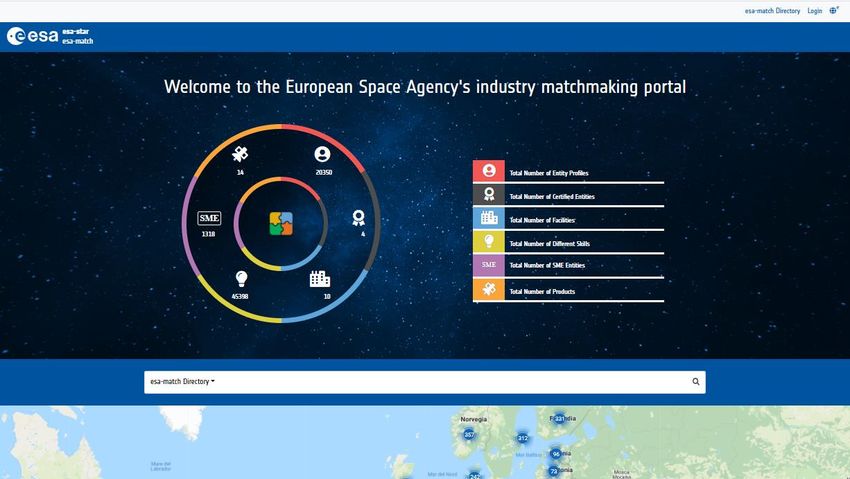This screenshot has height=479, width=850.
Task: Click the 20350 entity profiles count
Action: point(324,172)
